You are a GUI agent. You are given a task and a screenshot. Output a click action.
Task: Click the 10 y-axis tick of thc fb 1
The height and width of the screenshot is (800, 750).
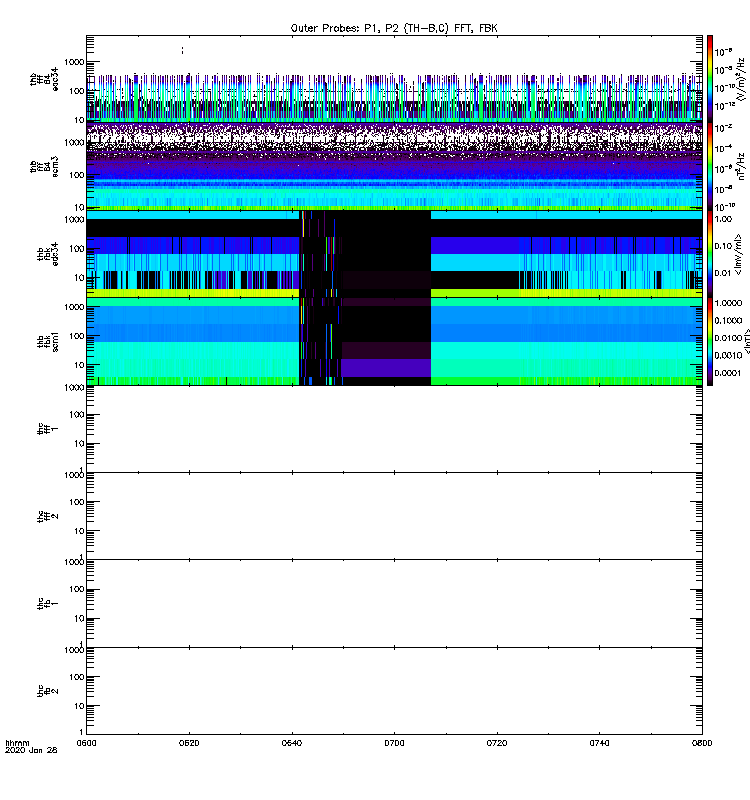[79, 618]
